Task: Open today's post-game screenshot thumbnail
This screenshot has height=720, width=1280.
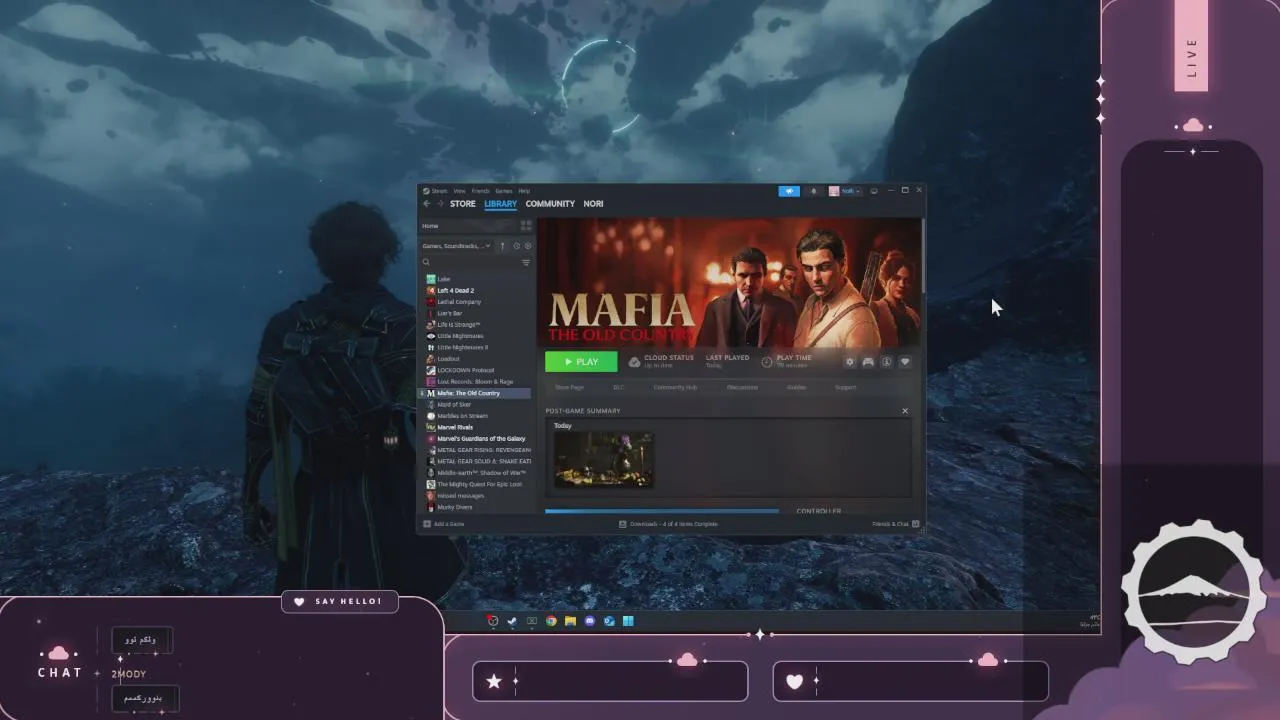Action: [x=604, y=460]
